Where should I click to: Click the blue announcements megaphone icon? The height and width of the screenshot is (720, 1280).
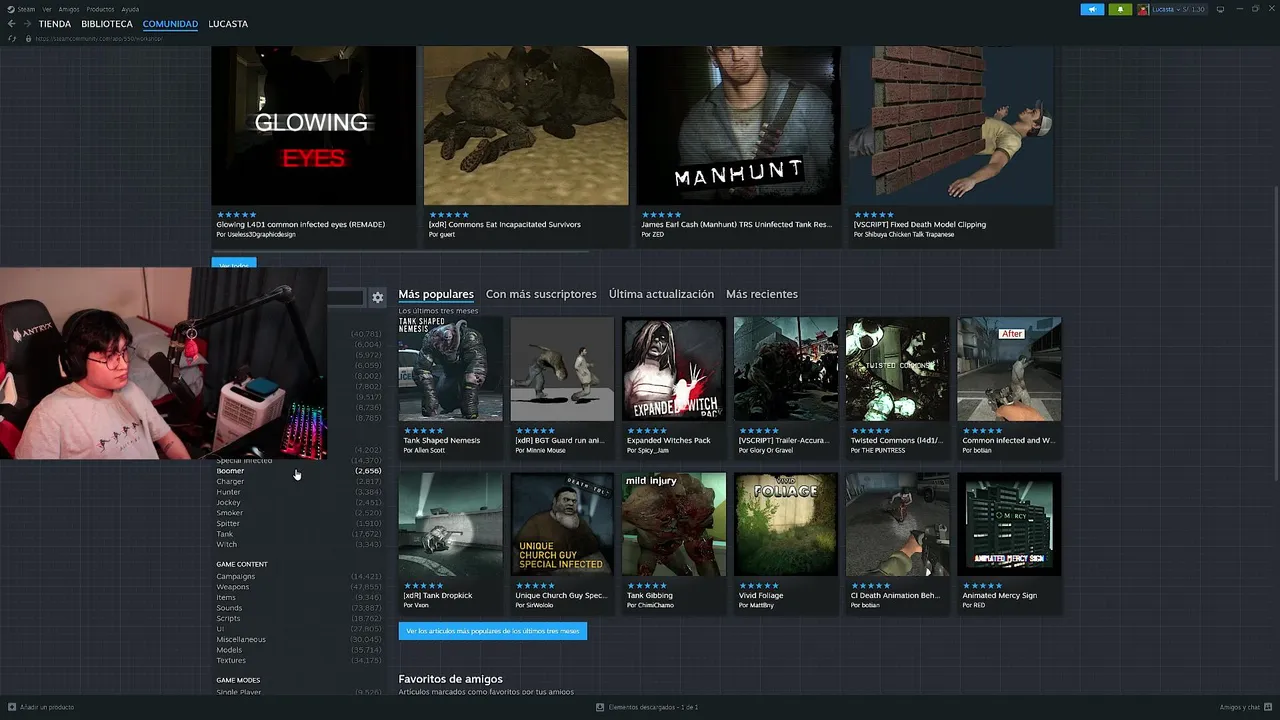point(1092,9)
